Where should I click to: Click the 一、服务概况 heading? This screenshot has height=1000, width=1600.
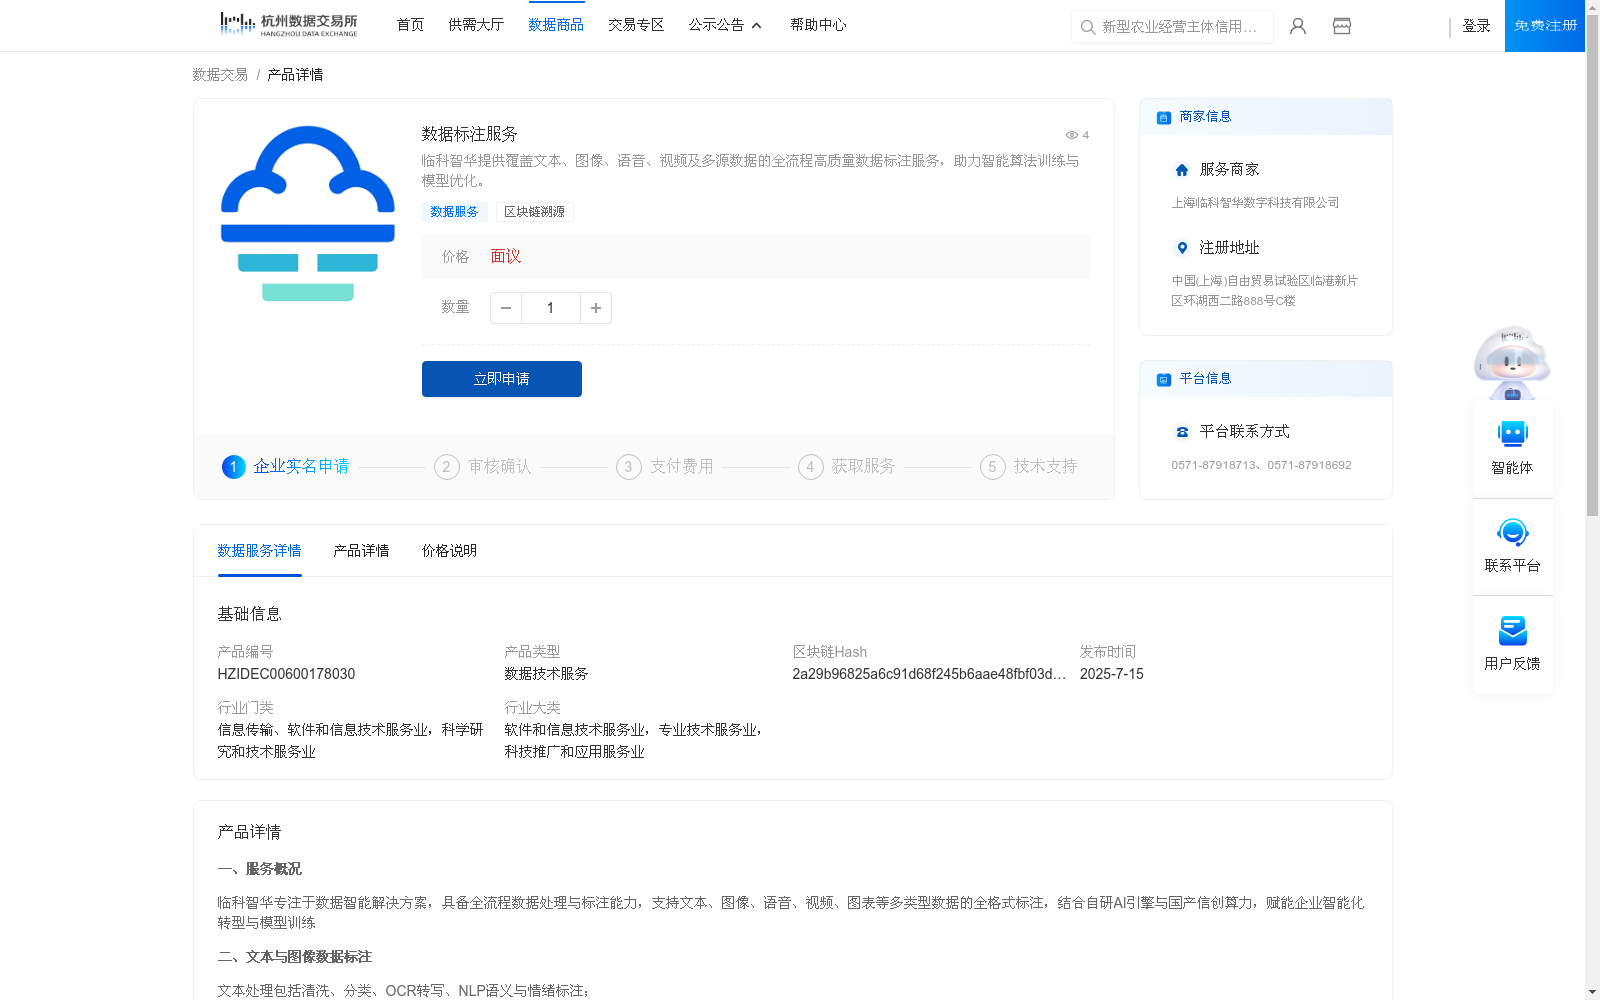[x=259, y=869]
